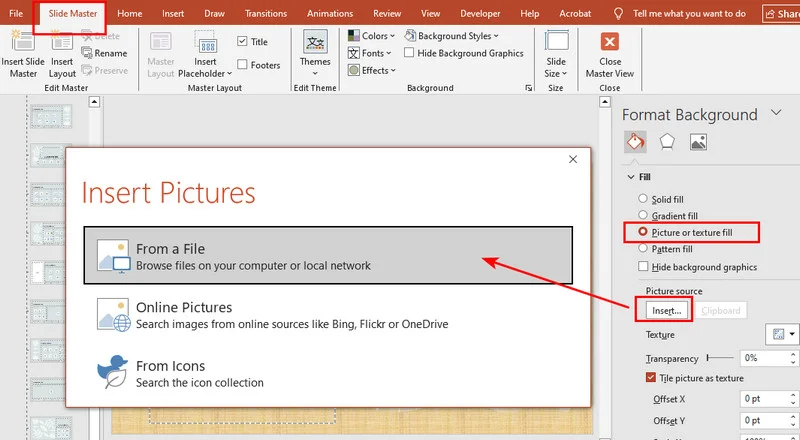Choose From Icons option
Viewport: 800px width, 440px height.
pyautogui.click(x=328, y=373)
